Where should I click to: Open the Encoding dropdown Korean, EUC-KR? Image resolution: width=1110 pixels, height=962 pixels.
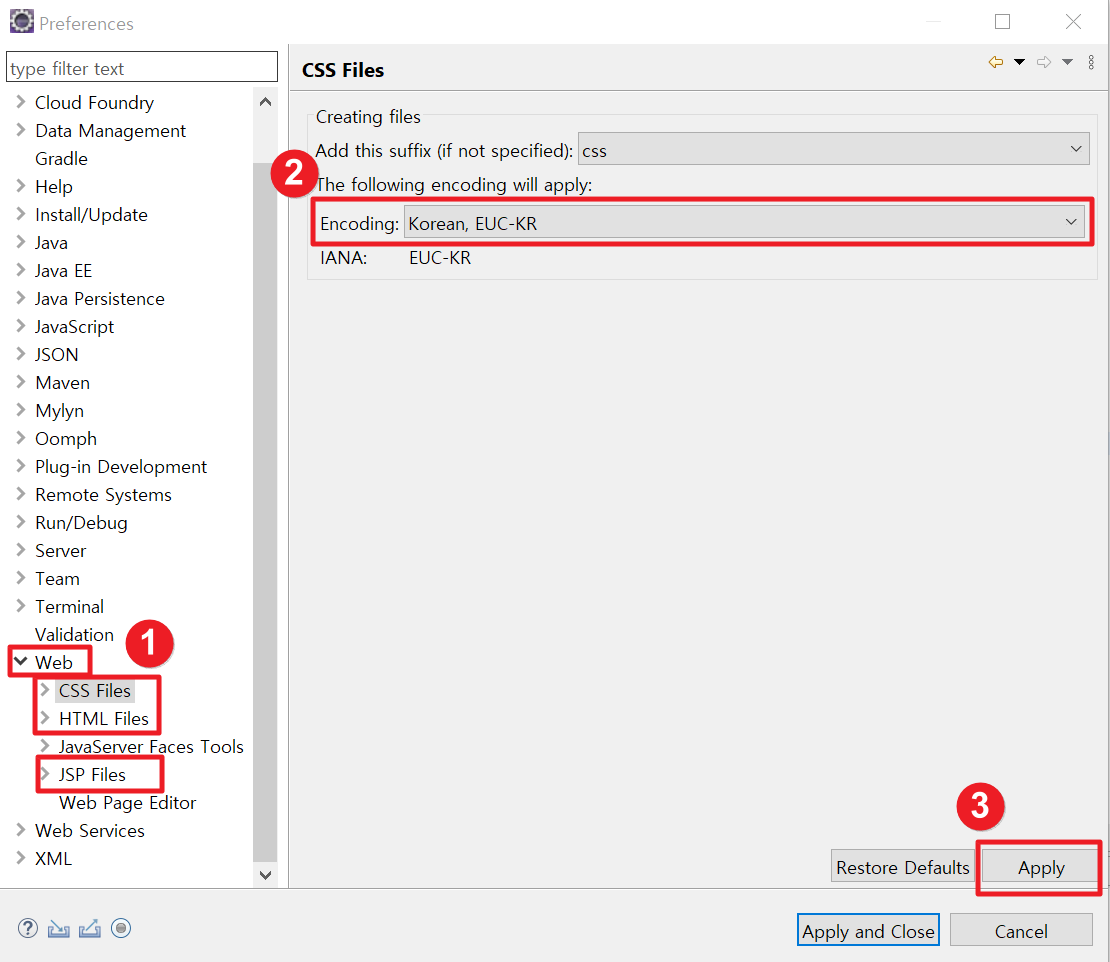click(x=744, y=223)
